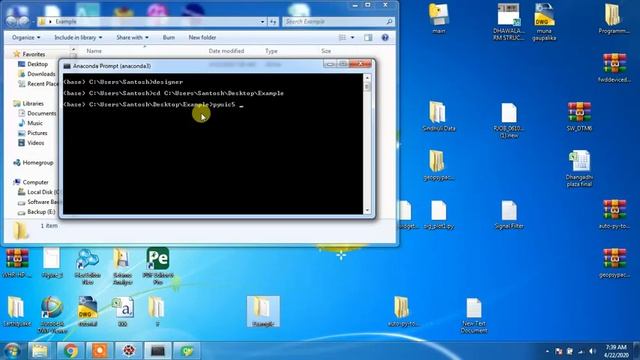The image size is (640, 360).
Task: Open the 'muna gaupalika' DWG file
Action: pos(544,22)
